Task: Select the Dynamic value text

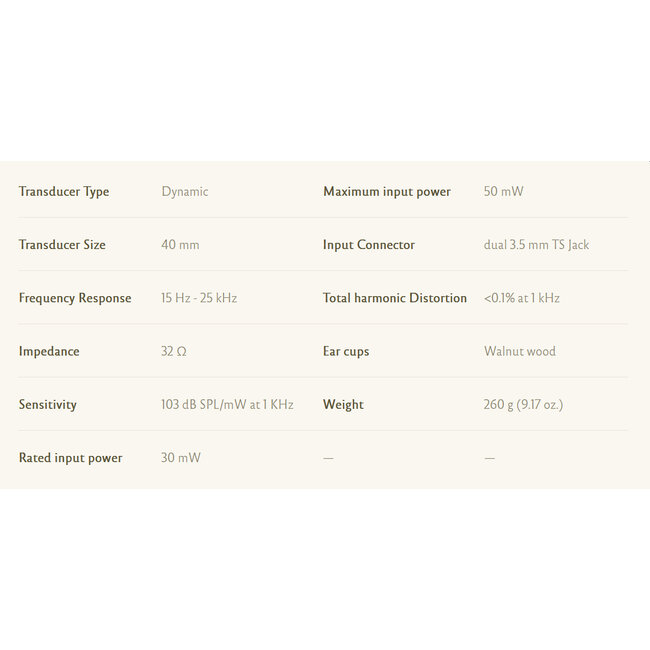Action: pyautogui.click(x=185, y=192)
